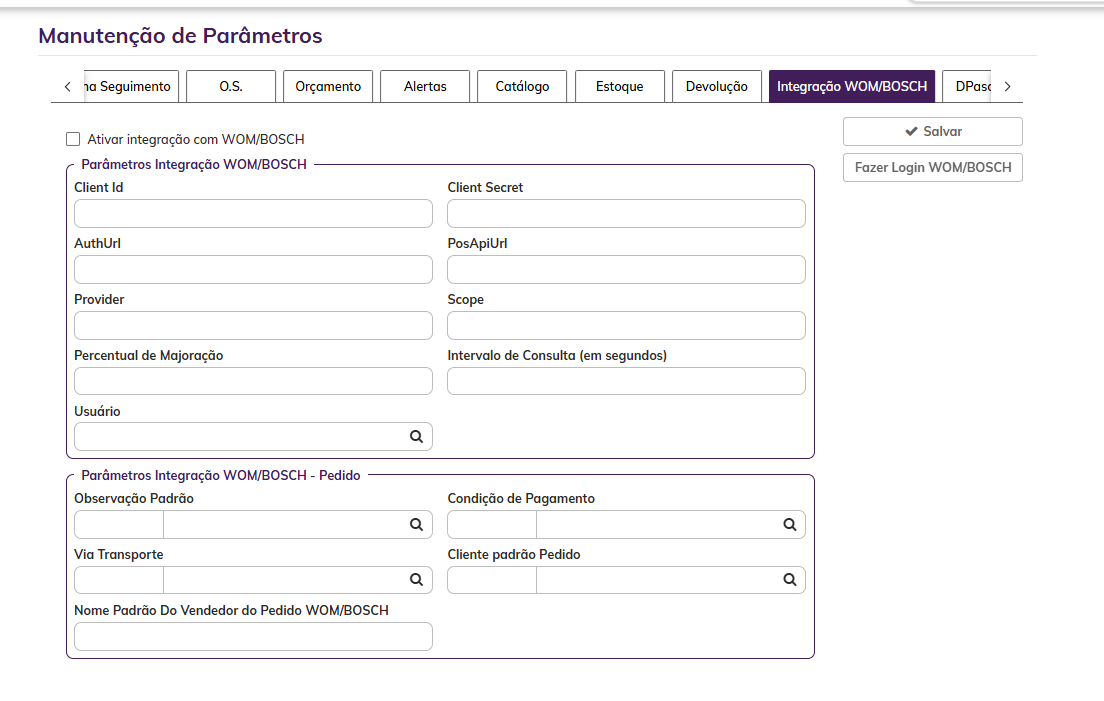This screenshot has height=701, width=1104.
Task: Select the Catálogo tab
Action: (522, 86)
